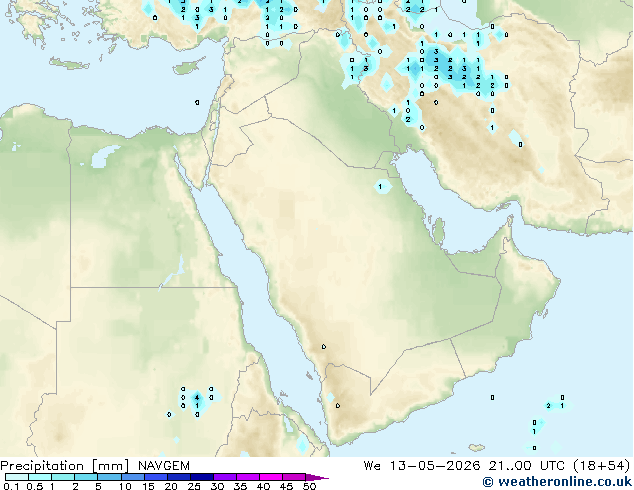Pick the 25–30 mm legend color swatch
Screen dimensions: 634x490
click(x=201, y=477)
